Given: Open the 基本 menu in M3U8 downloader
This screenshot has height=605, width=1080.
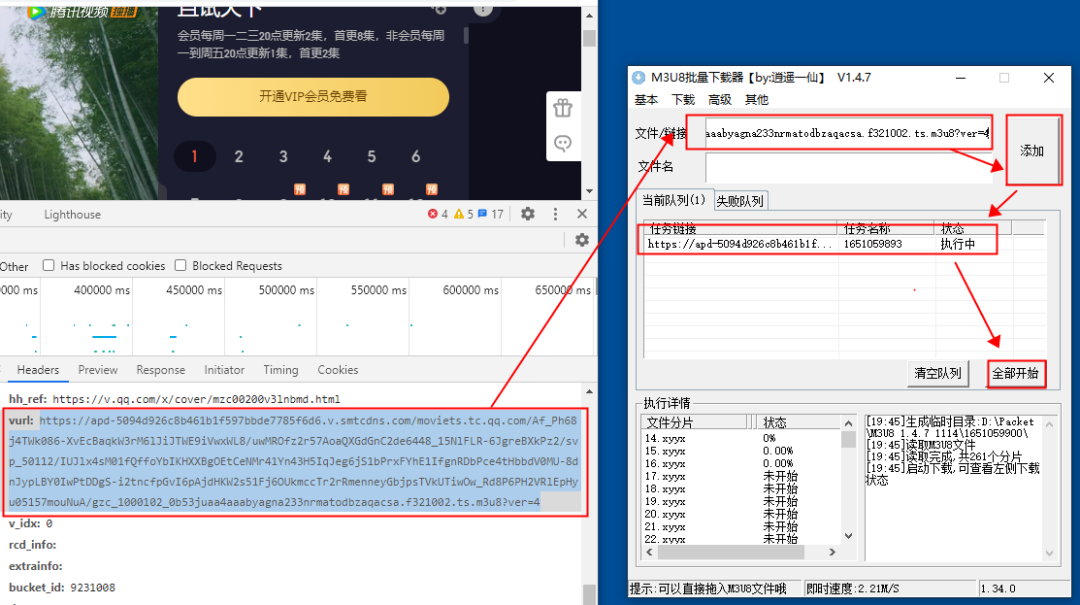Looking at the screenshot, I should coord(646,100).
